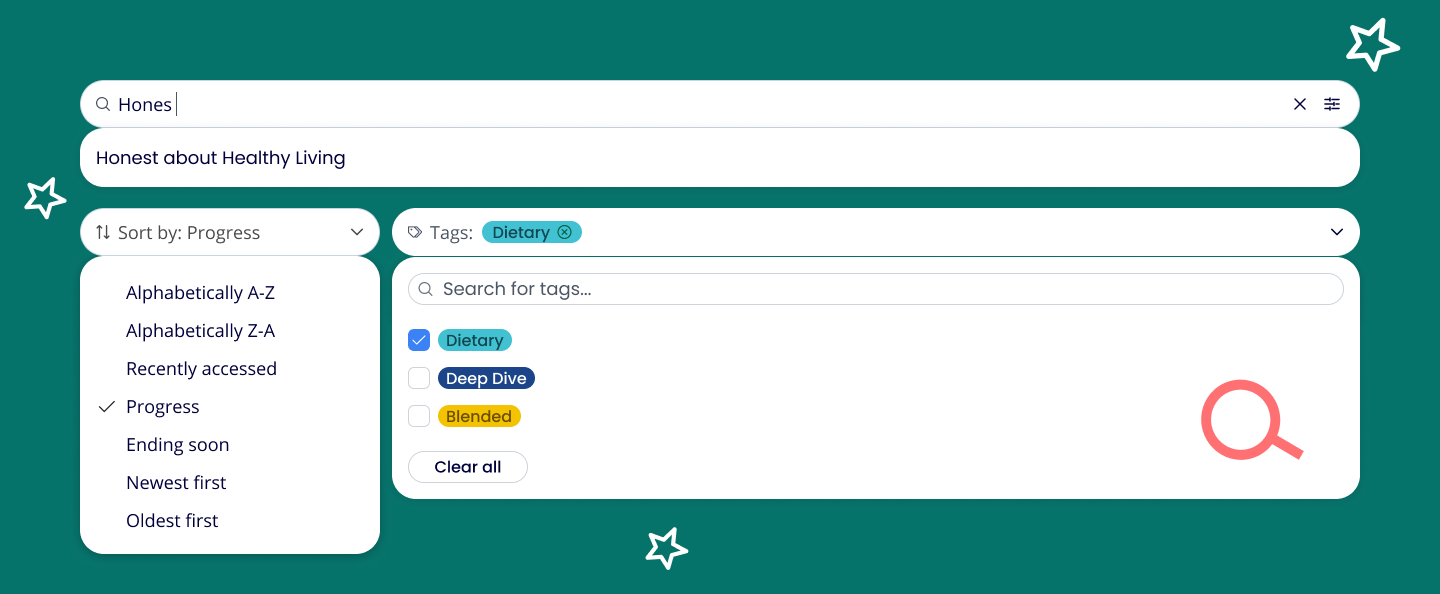The image size is (1440, 594).
Task: Tick the Blended tag checkbox
Action: tap(419, 416)
